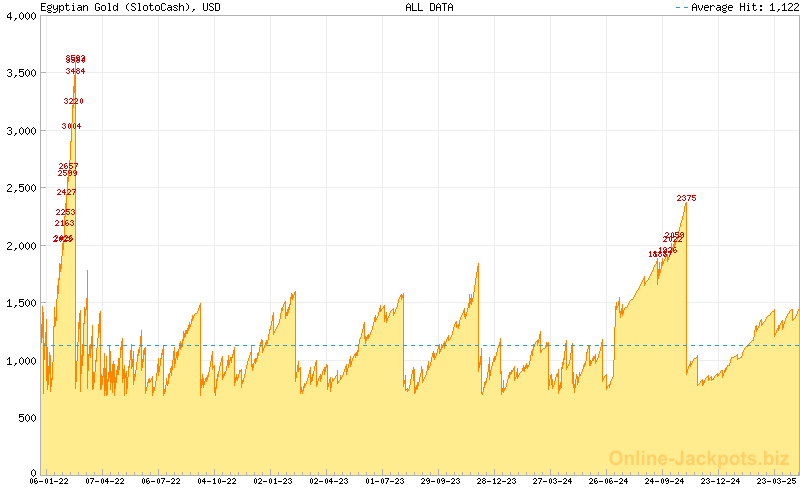Image resolution: width=800 pixels, height=490 pixels.
Task: Click the 29-09-23 date label
Action: click(x=439, y=481)
